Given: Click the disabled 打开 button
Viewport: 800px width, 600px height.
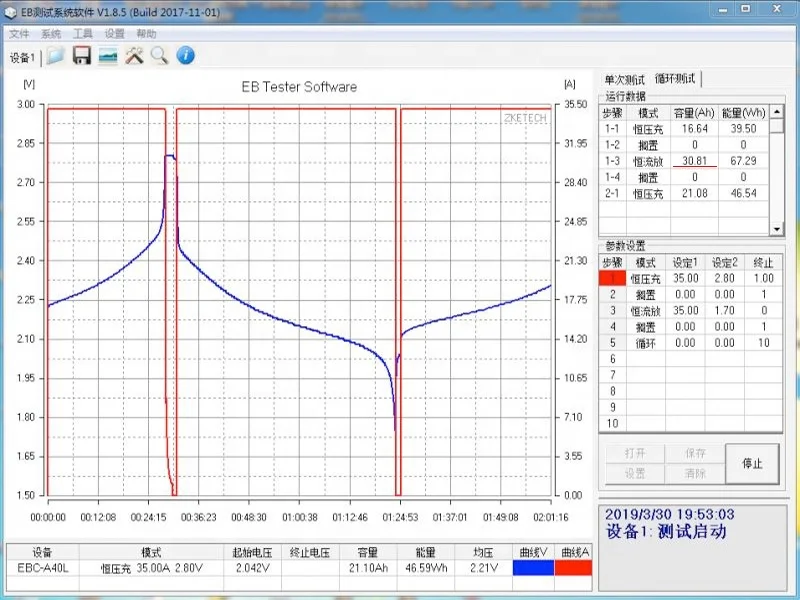Looking at the screenshot, I should pos(635,453).
